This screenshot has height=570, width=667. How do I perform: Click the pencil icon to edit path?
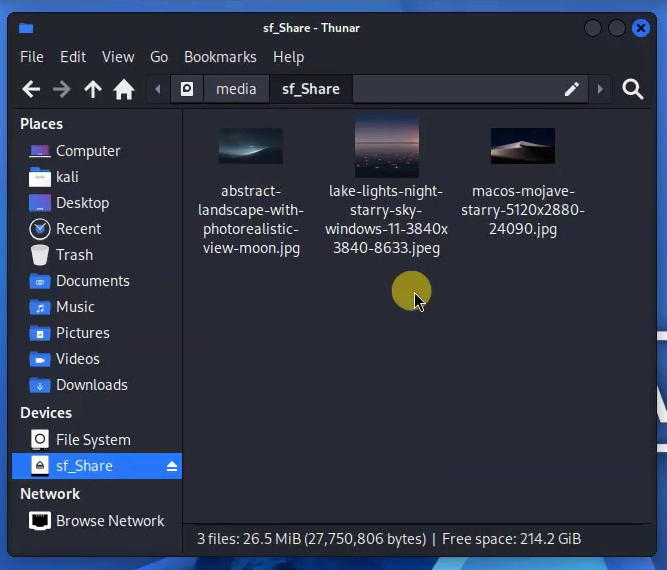[x=571, y=89]
